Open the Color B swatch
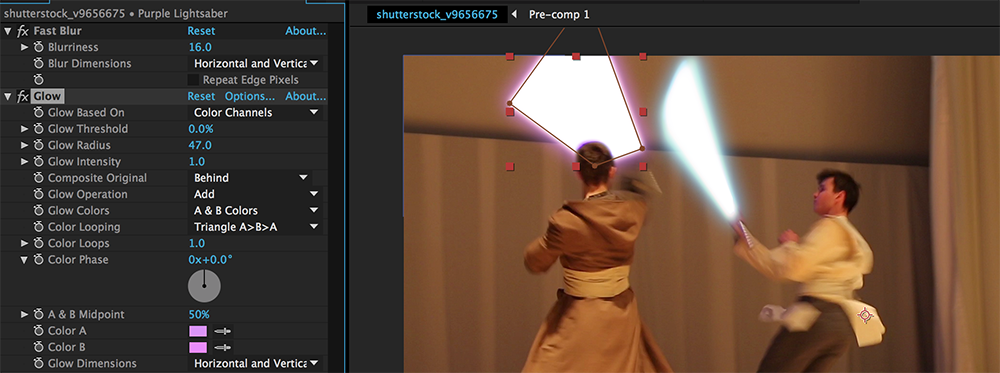The width and height of the screenshot is (1000, 373). [x=198, y=347]
